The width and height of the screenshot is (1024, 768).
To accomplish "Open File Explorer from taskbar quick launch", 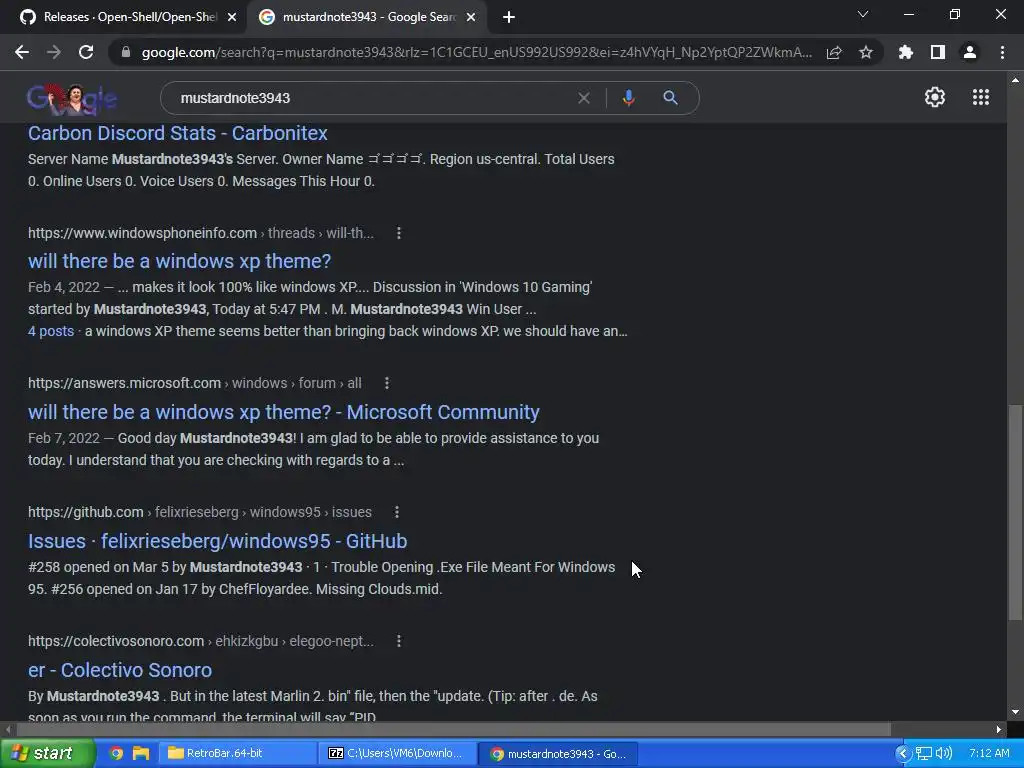I will [141, 753].
